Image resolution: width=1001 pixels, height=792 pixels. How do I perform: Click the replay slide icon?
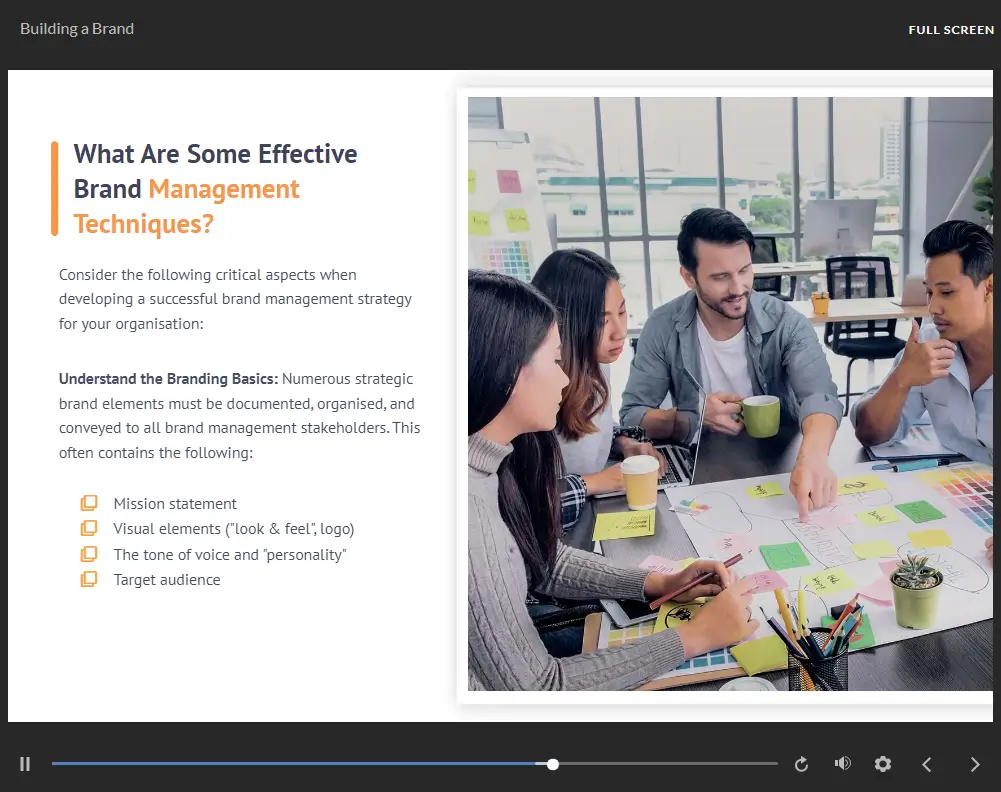[x=801, y=764]
